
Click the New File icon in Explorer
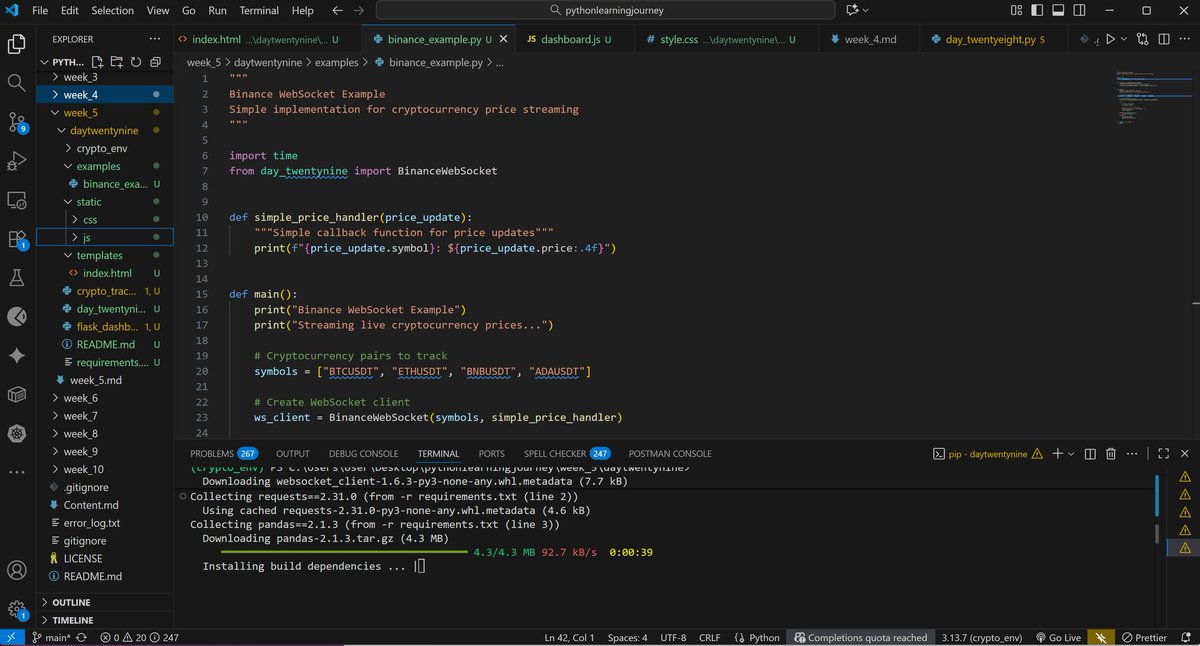pyautogui.click(x=99, y=62)
